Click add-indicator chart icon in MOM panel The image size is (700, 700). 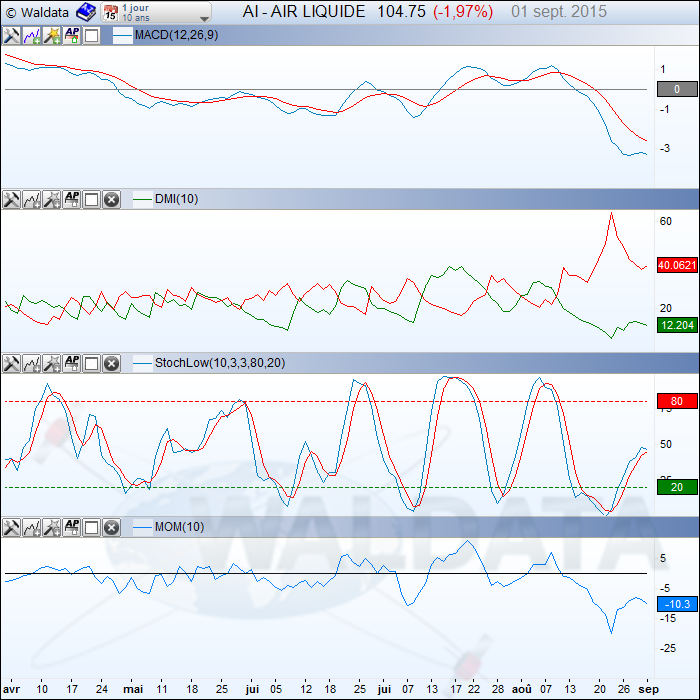point(32,527)
